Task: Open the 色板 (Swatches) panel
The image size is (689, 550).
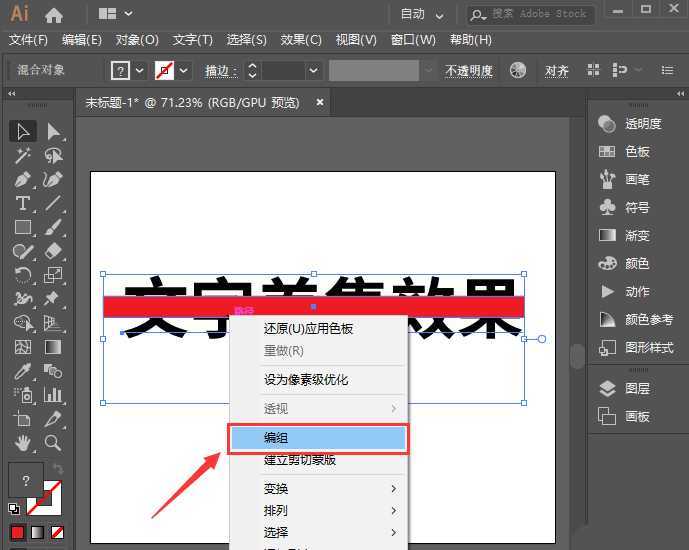Action: [637, 152]
